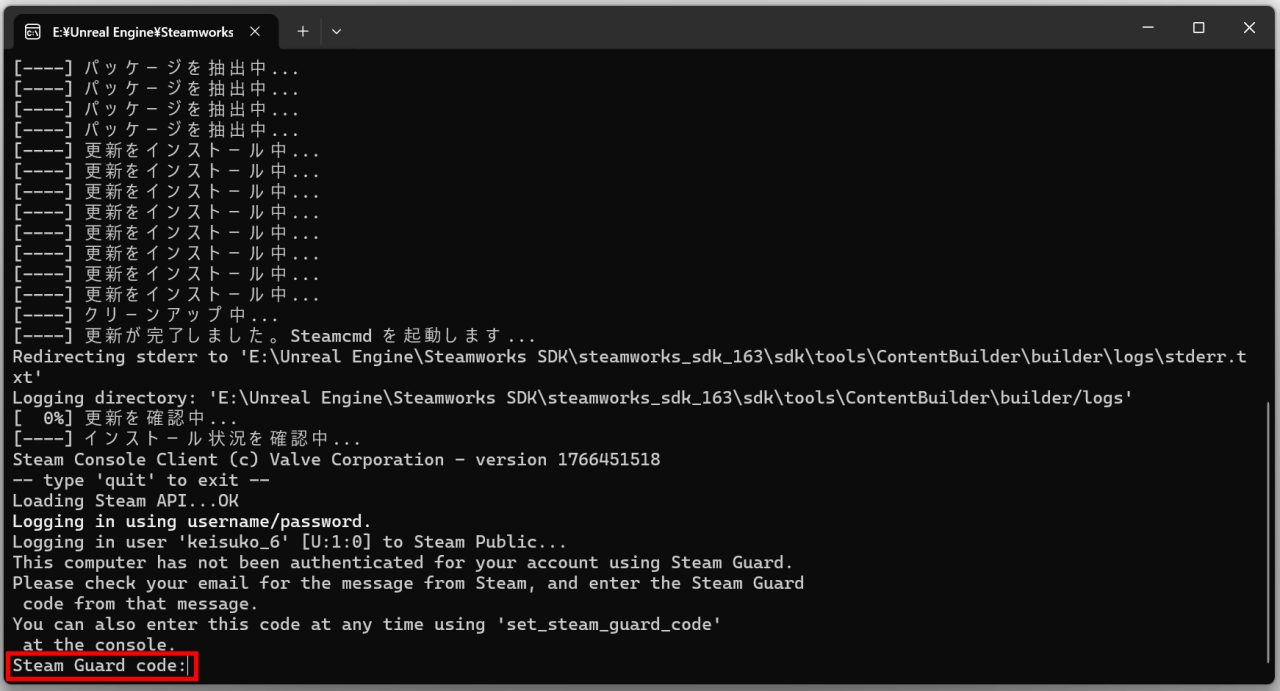Minimize the terminal window
The height and width of the screenshot is (691, 1280).
point(1147,28)
